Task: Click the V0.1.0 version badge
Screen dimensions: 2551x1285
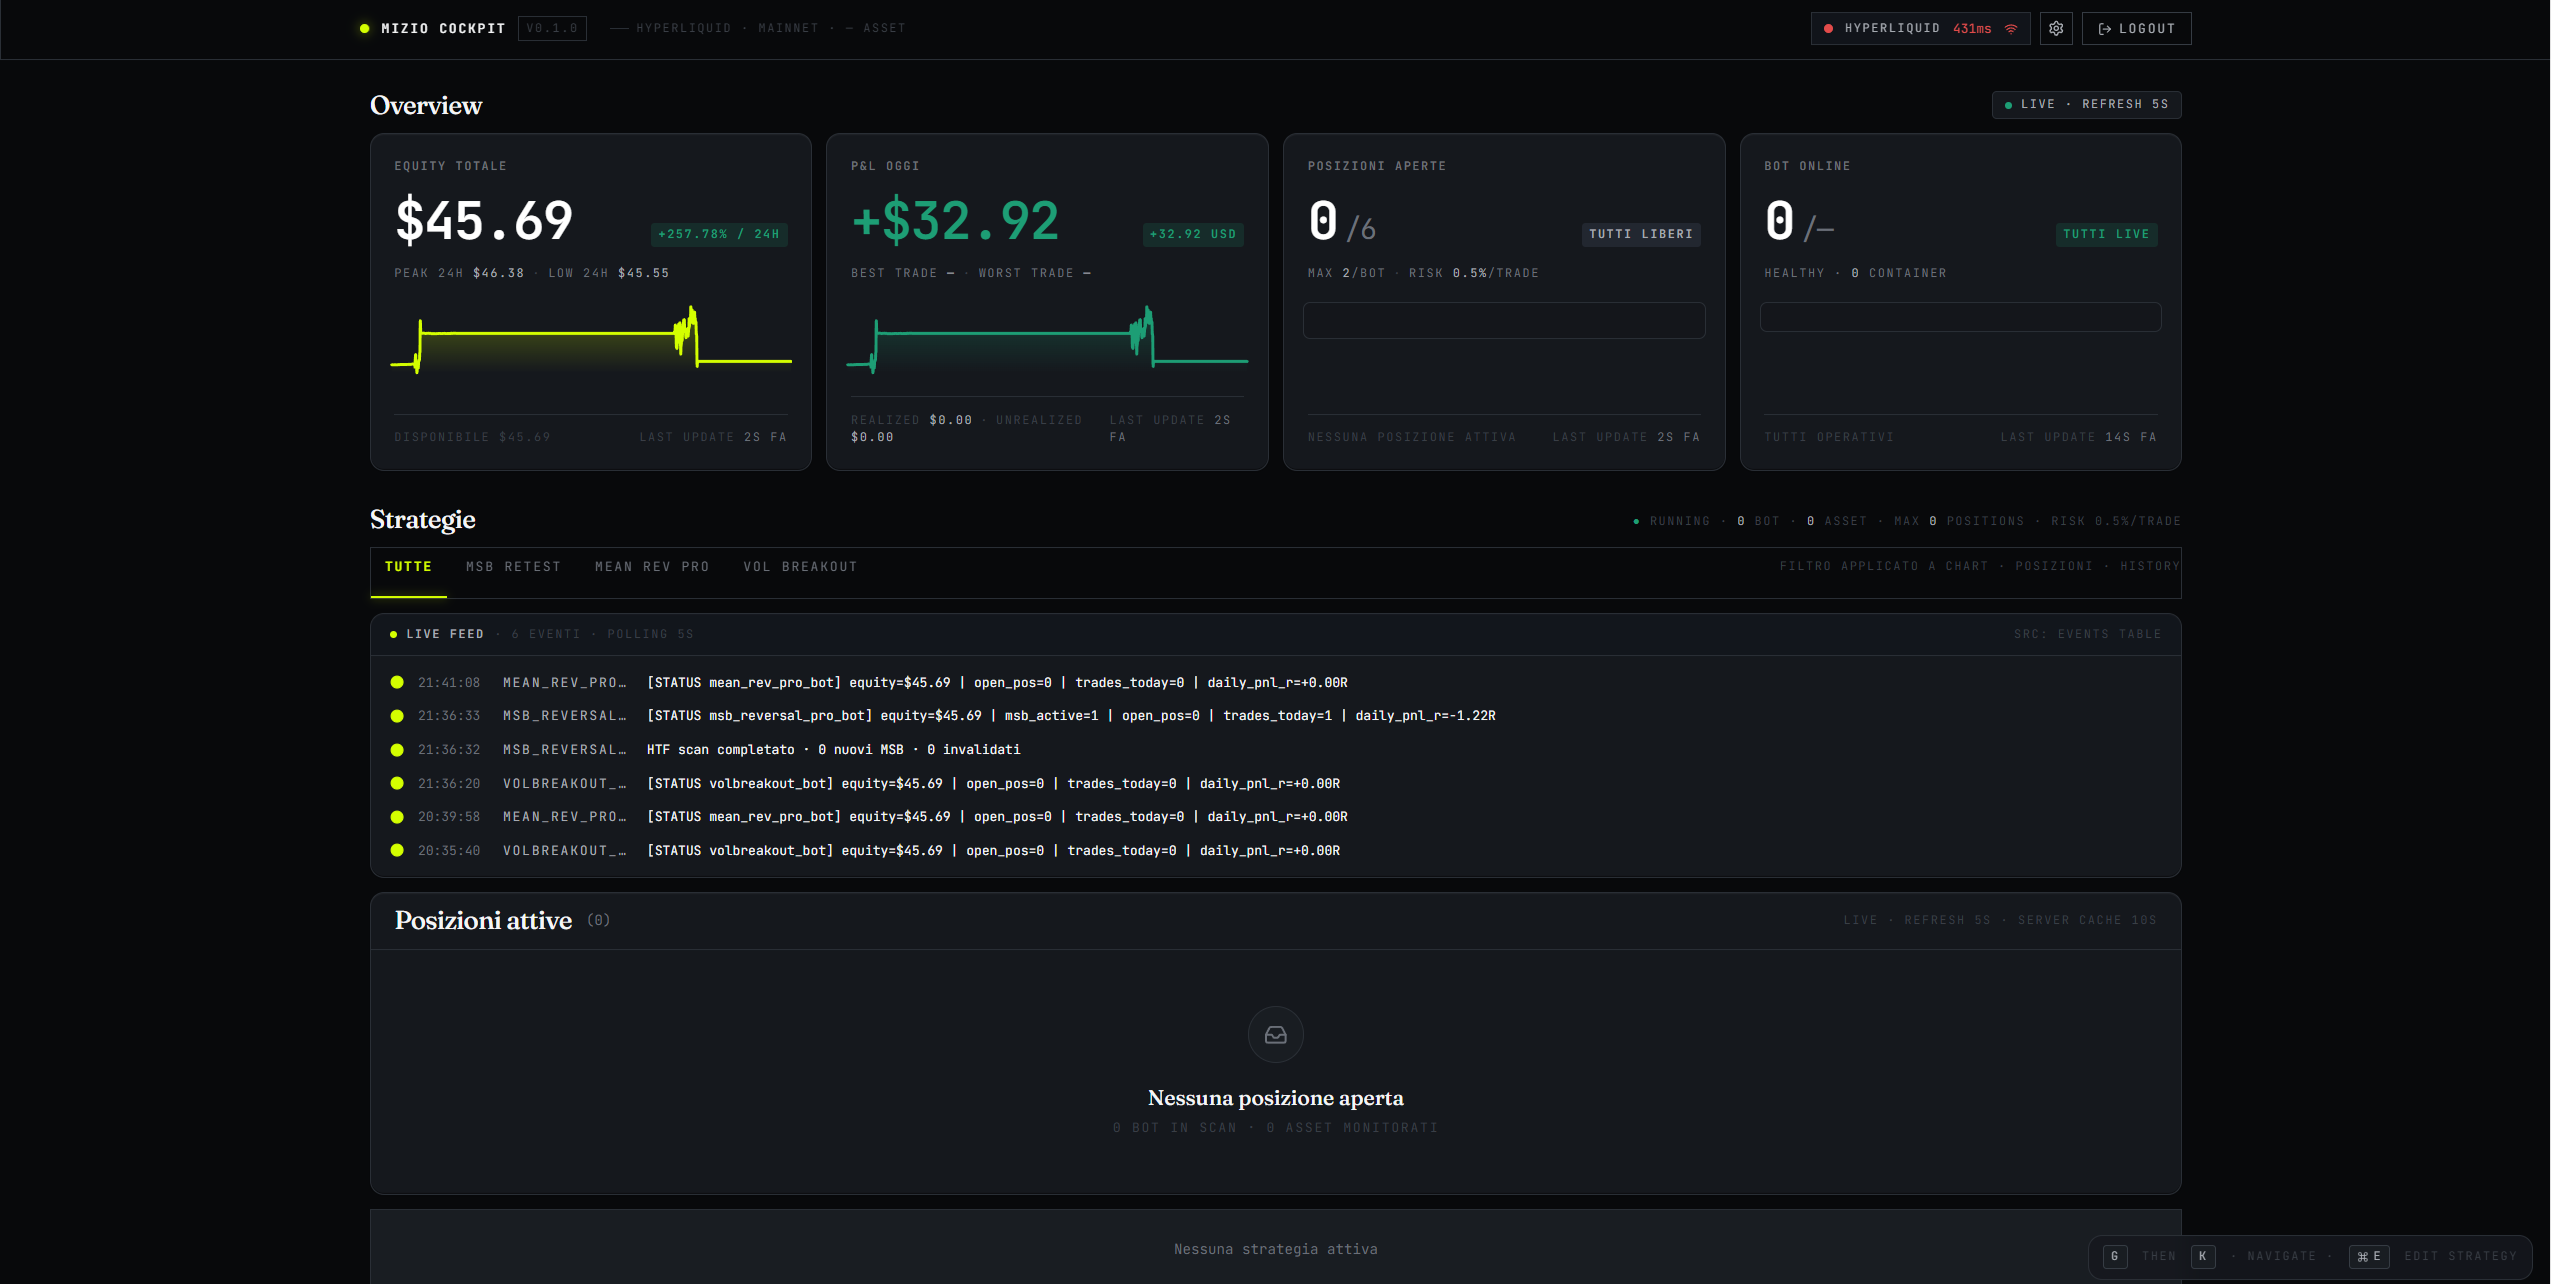Action: click(552, 29)
